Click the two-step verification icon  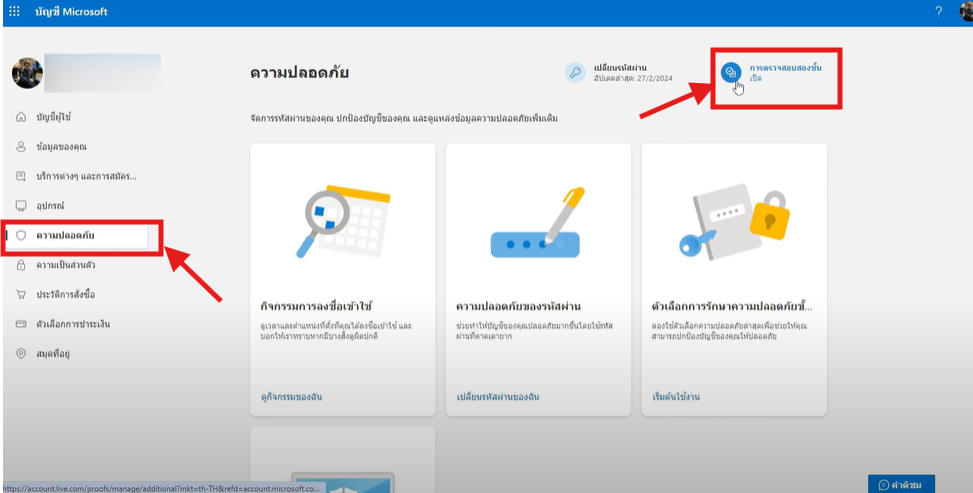click(731, 72)
